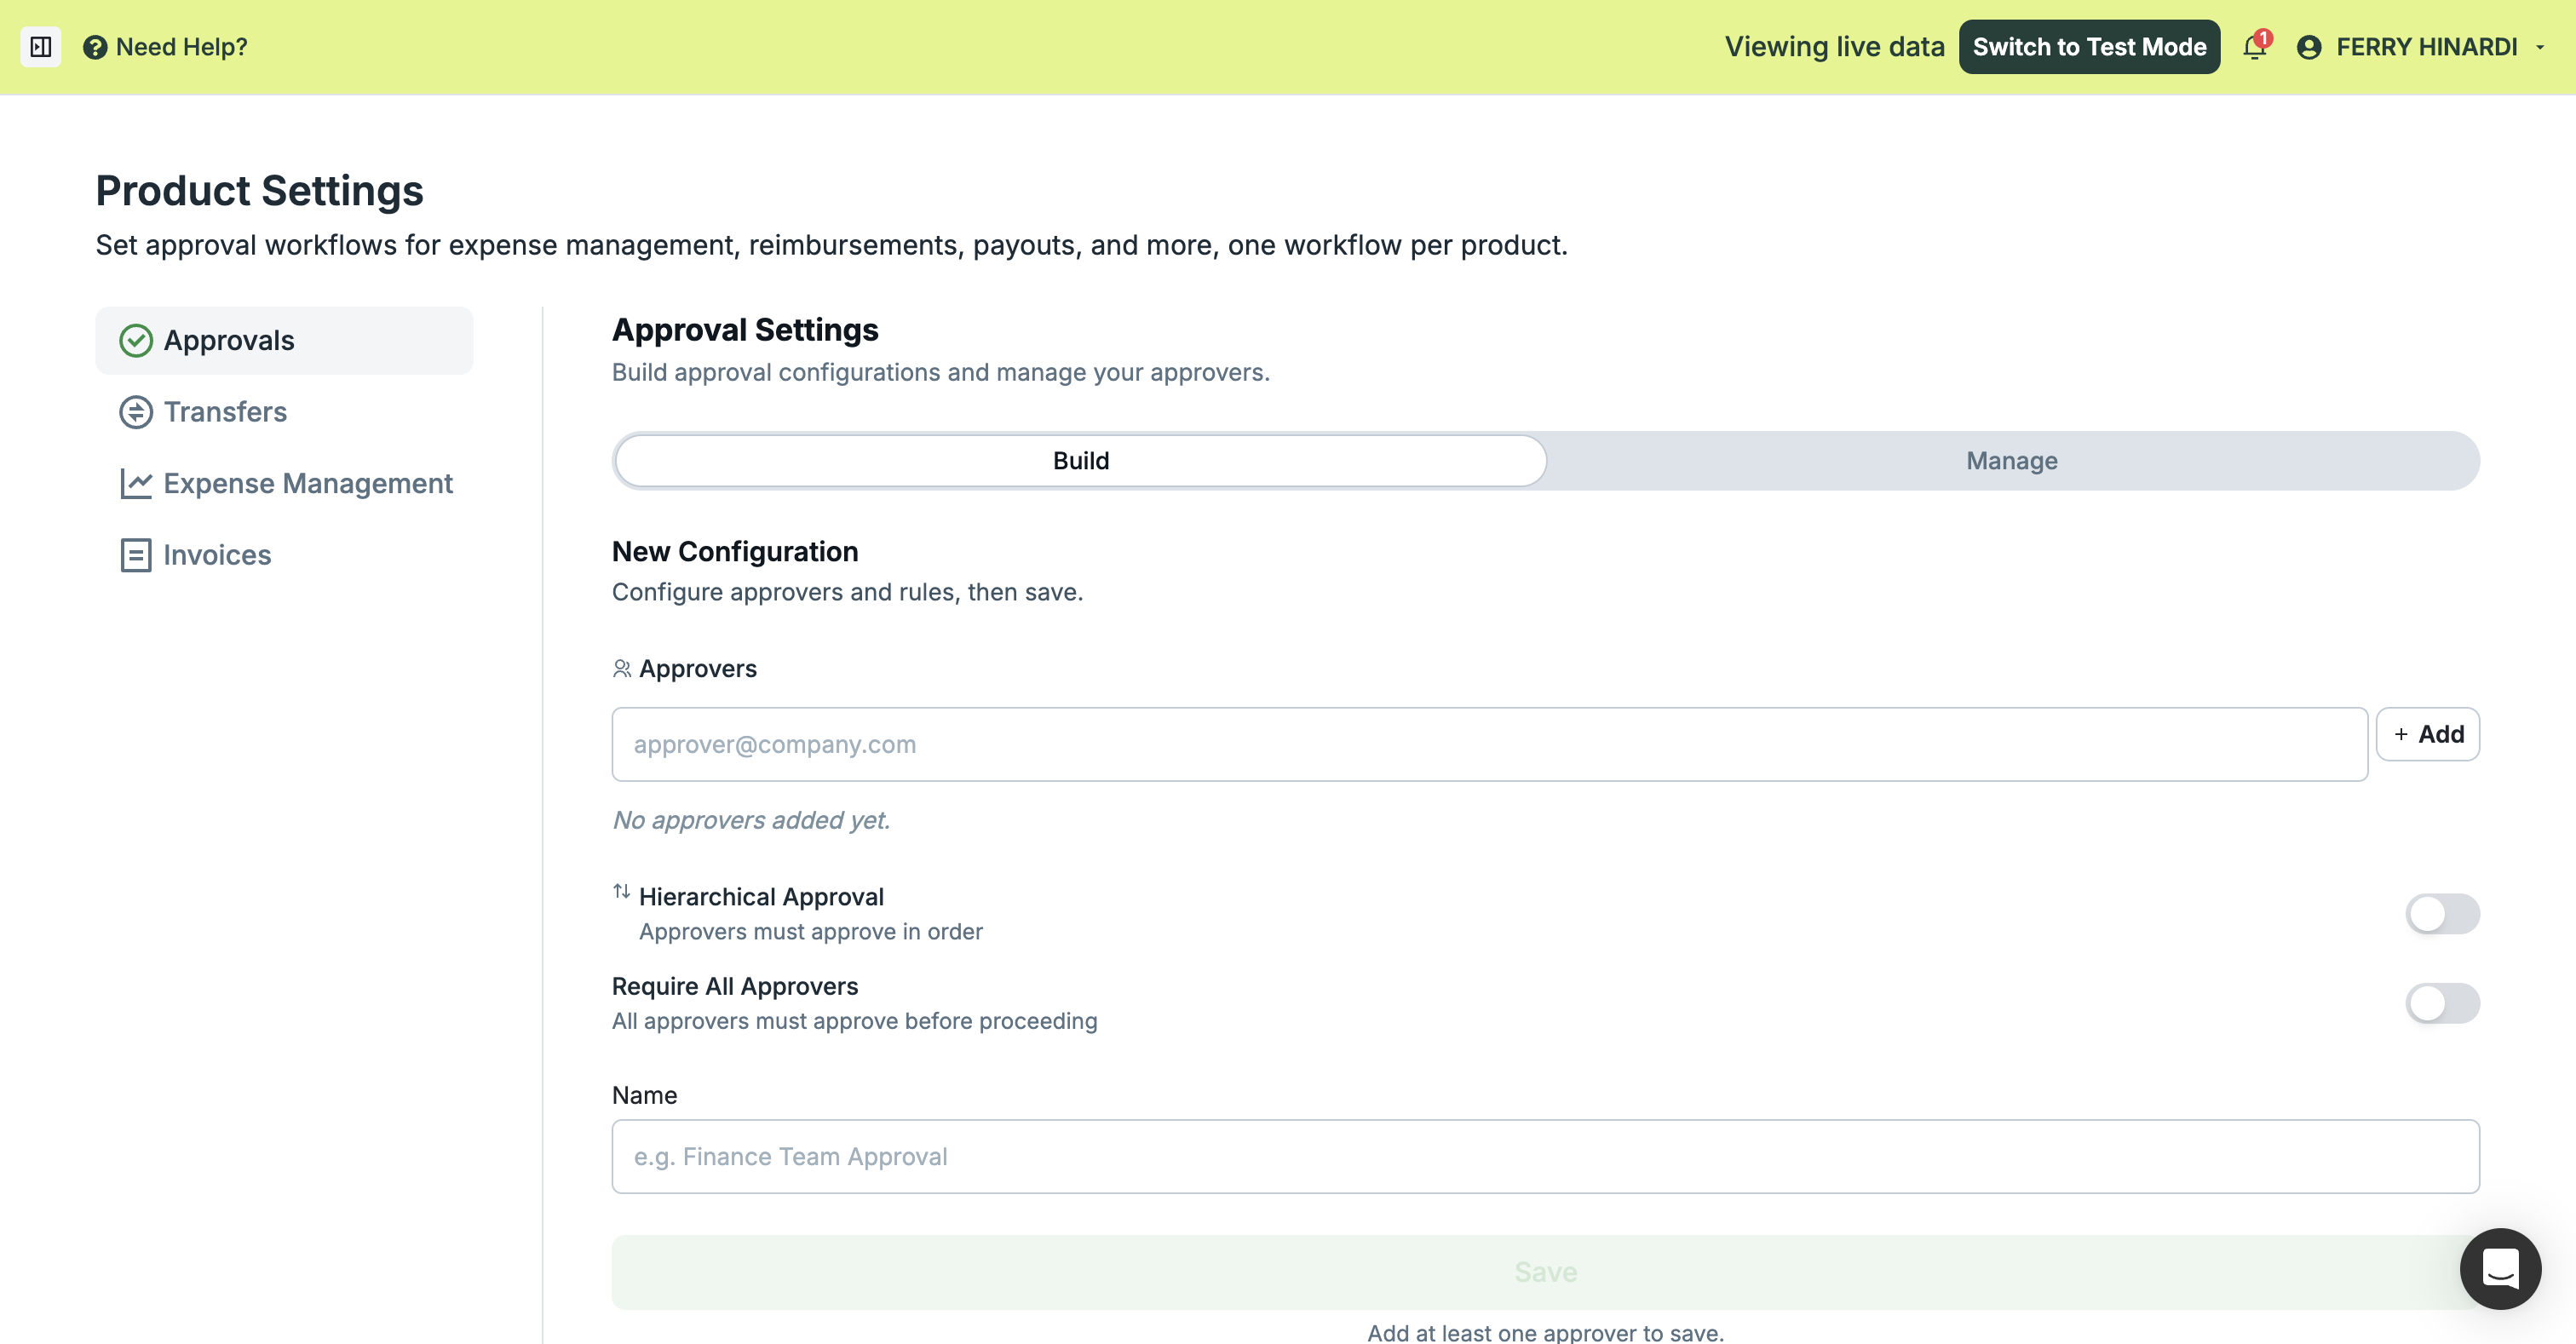Open the Need Help? link
Screen dimensions: 2576x1344
(181, 47)
